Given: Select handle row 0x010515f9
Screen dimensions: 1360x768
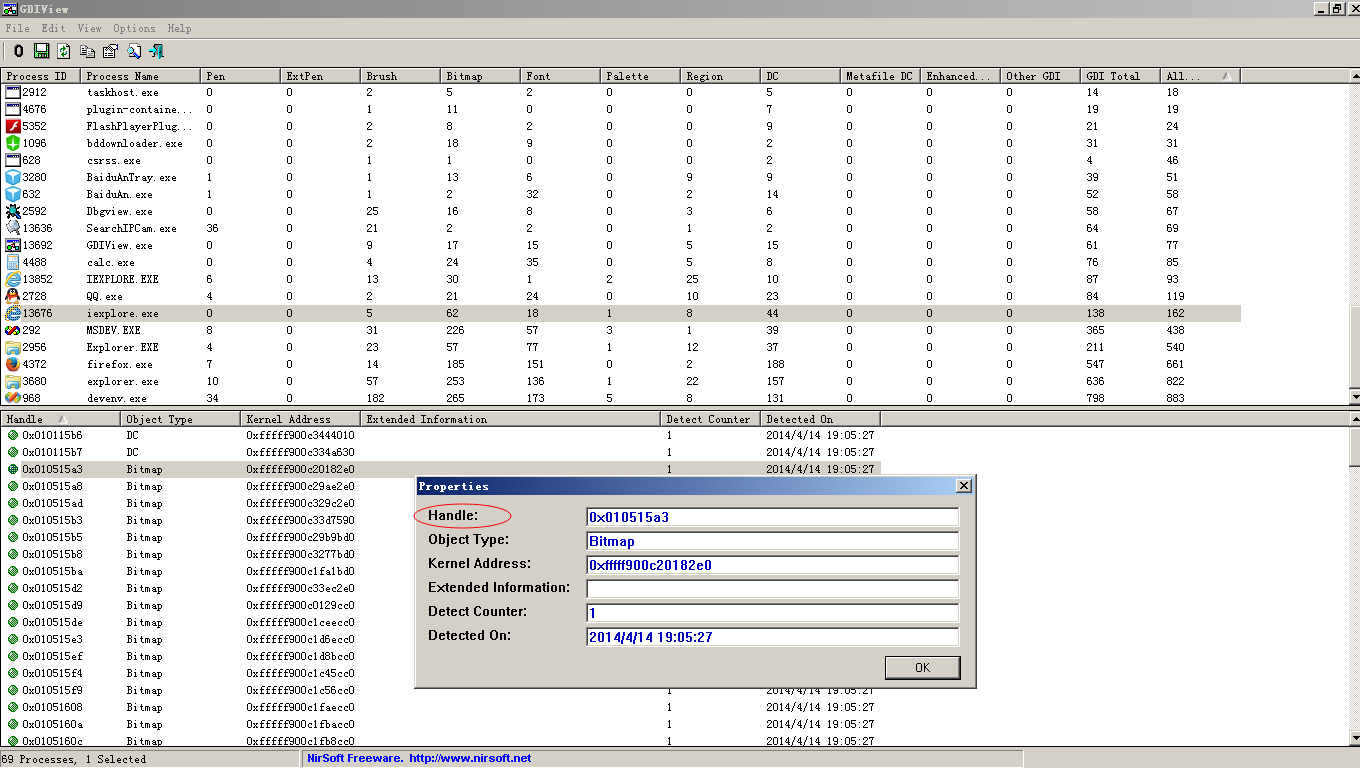Looking at the screenshot, I should [441, 690].
